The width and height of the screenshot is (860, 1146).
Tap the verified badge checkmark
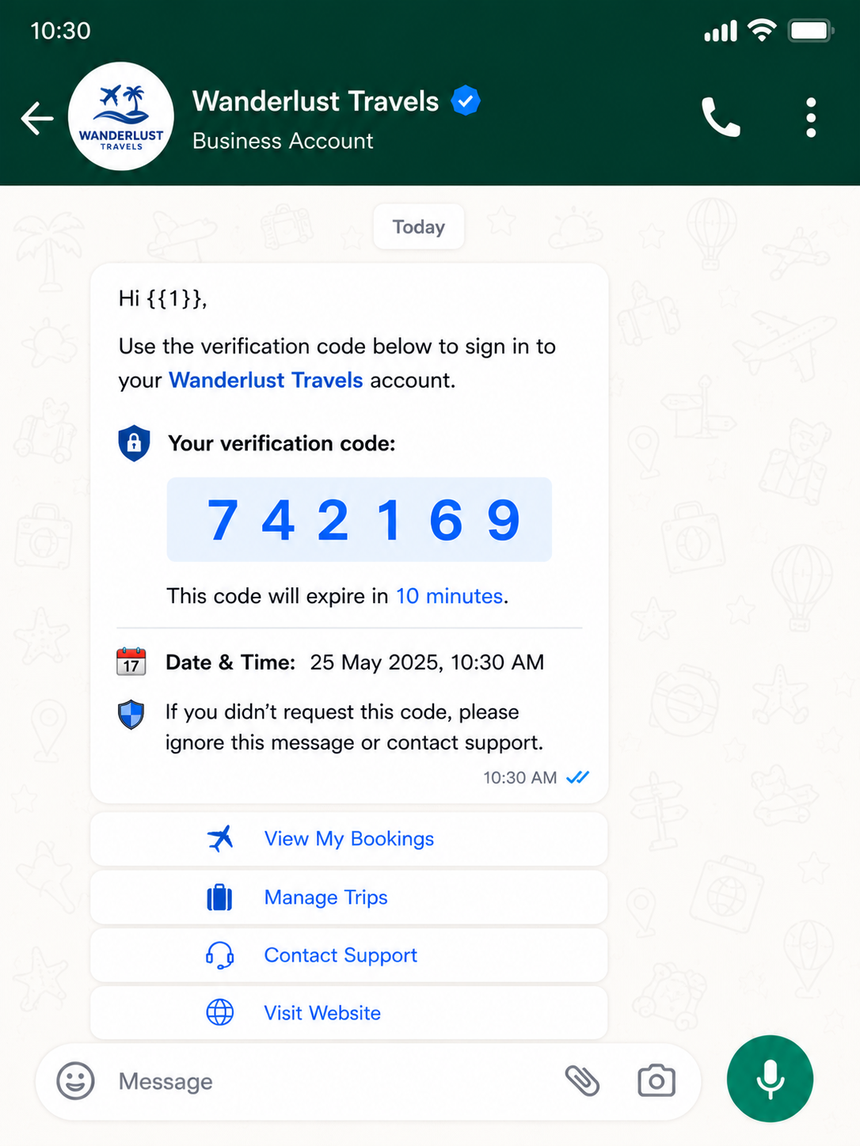coord(465,101)
